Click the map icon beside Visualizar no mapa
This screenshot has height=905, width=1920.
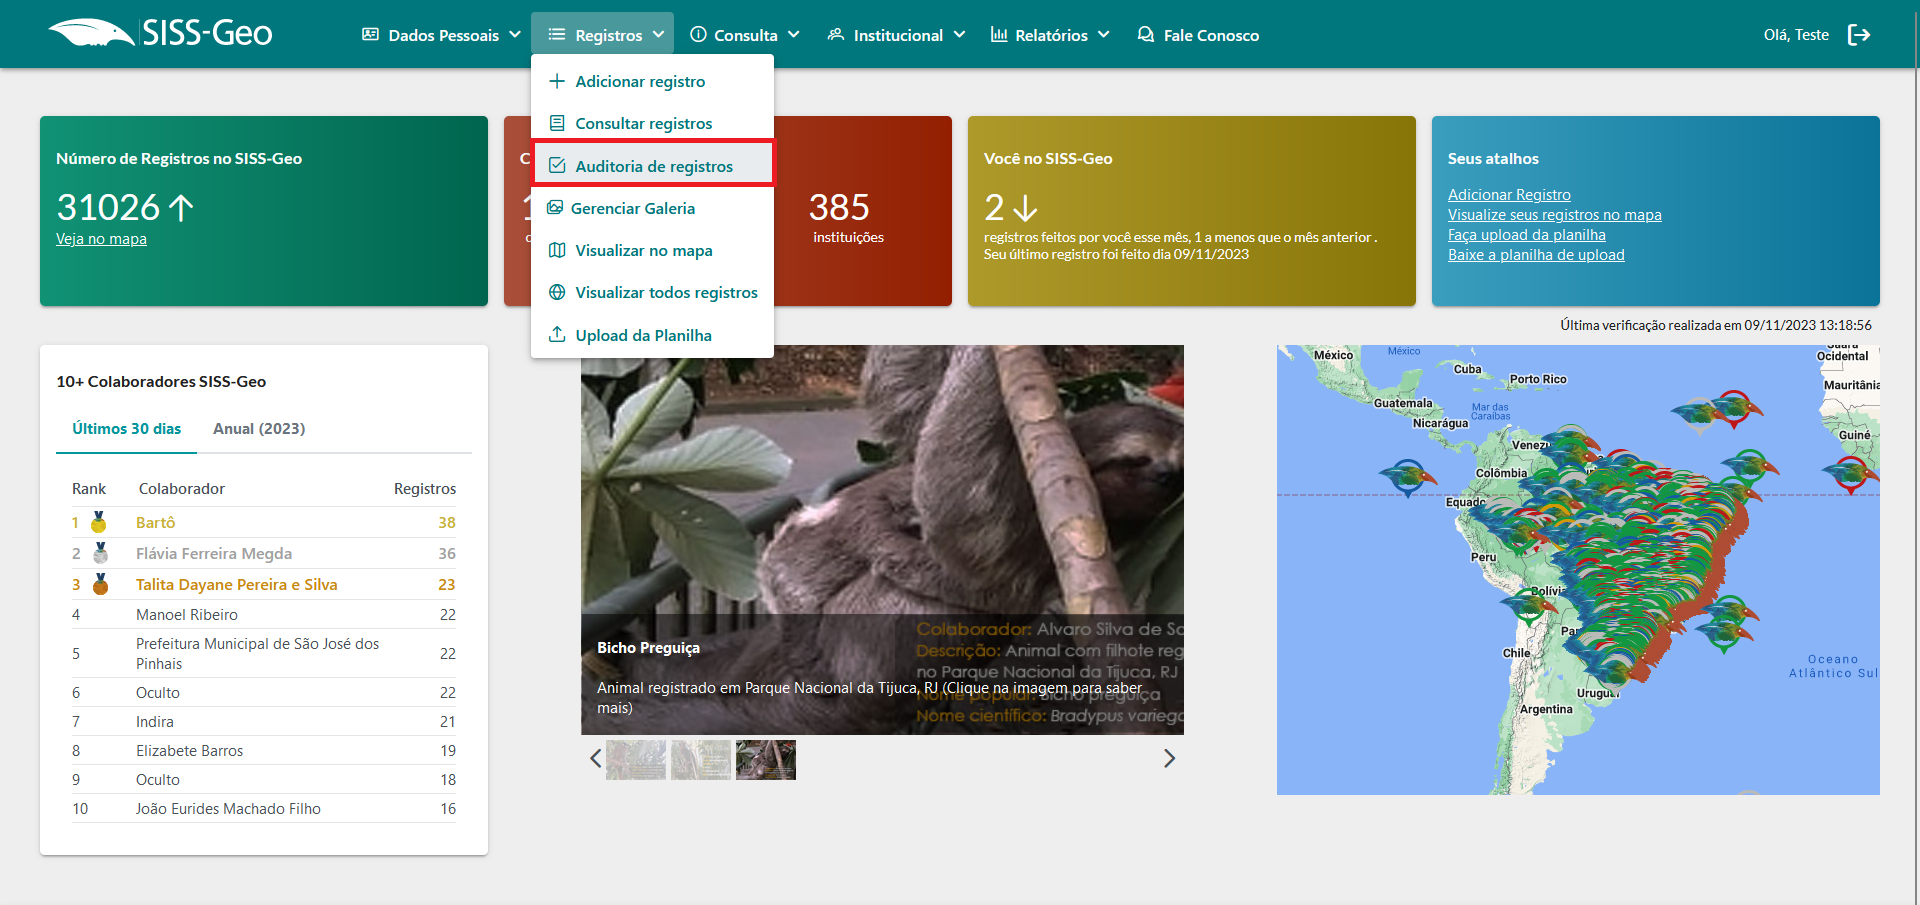click(557, 250)
